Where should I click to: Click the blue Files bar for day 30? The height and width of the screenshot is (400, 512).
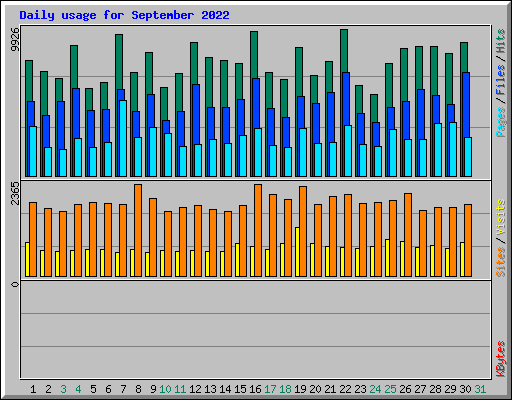[466, 104]
